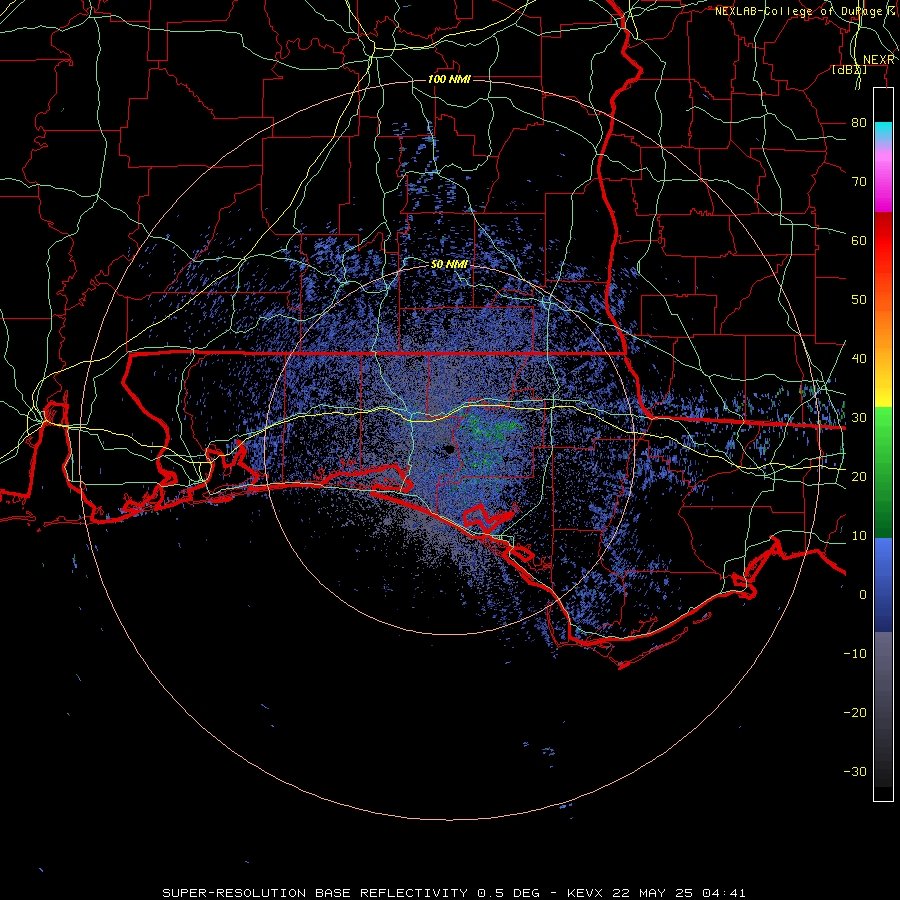Image resolution: width=900 pixels, height=900 pixels.
Task: Click the 20 value on the dBZ scale
Action: (859, 476)
